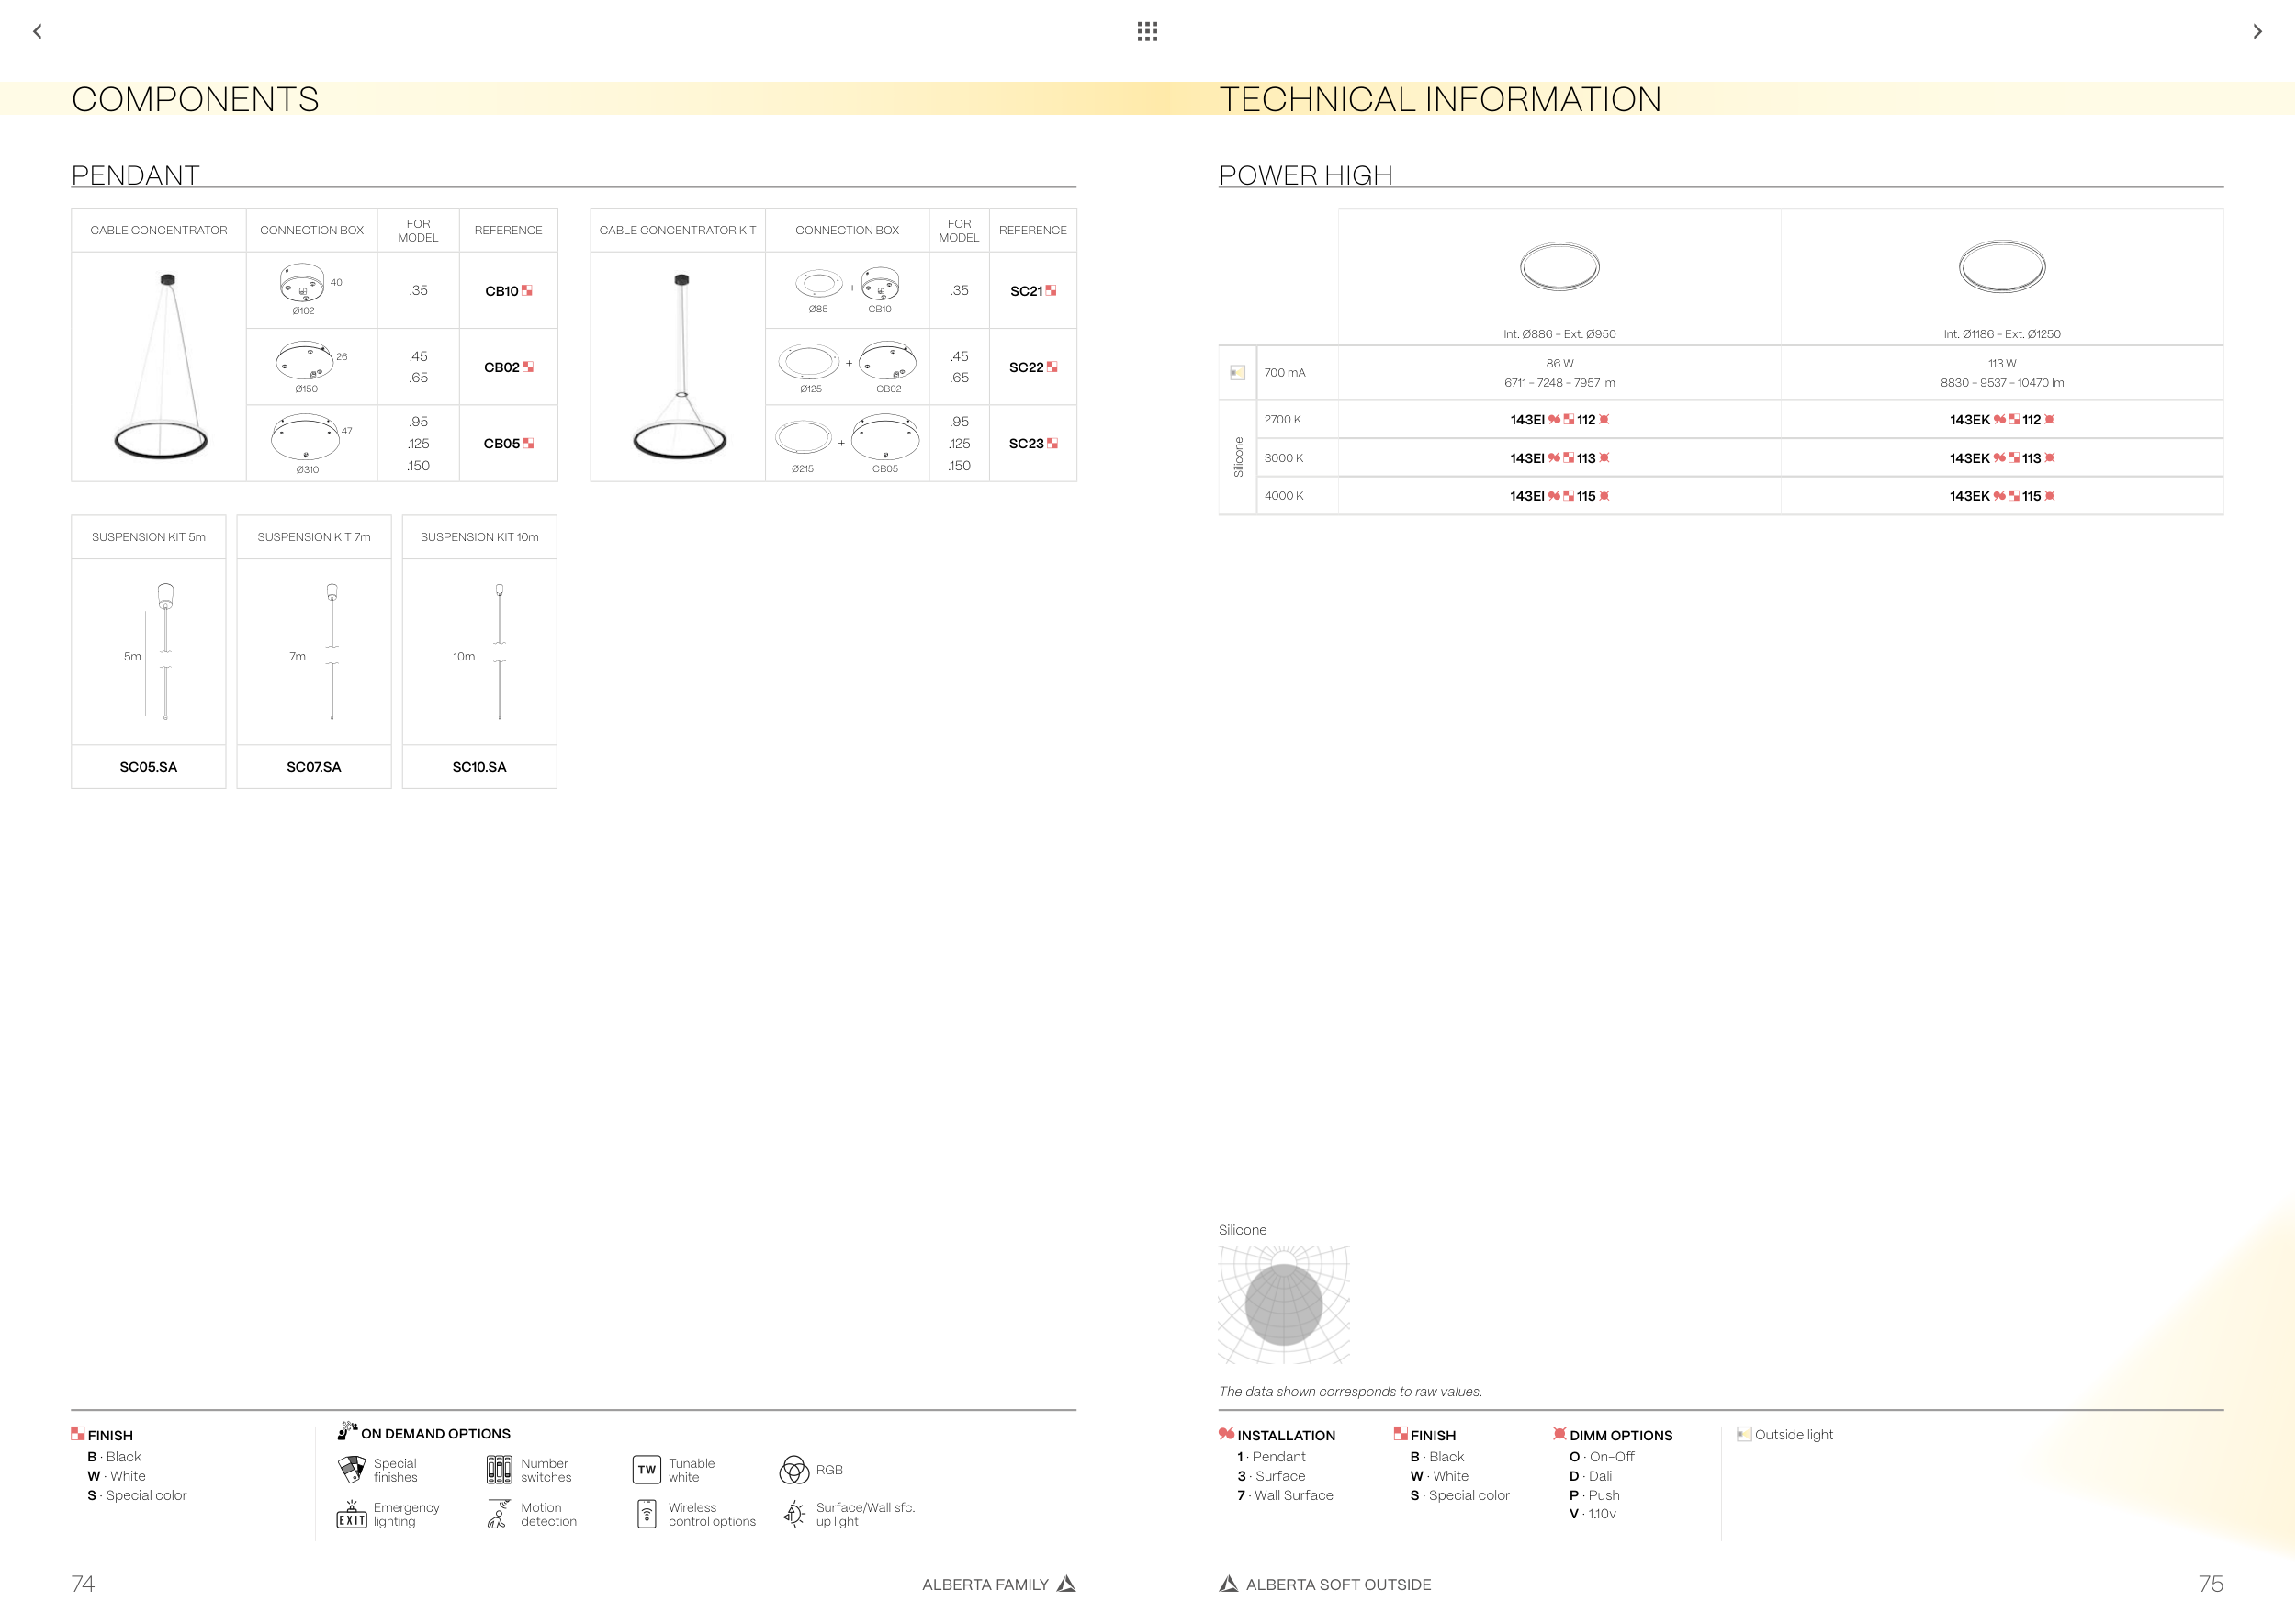Click the CB10 reference code

pos(502,291)
